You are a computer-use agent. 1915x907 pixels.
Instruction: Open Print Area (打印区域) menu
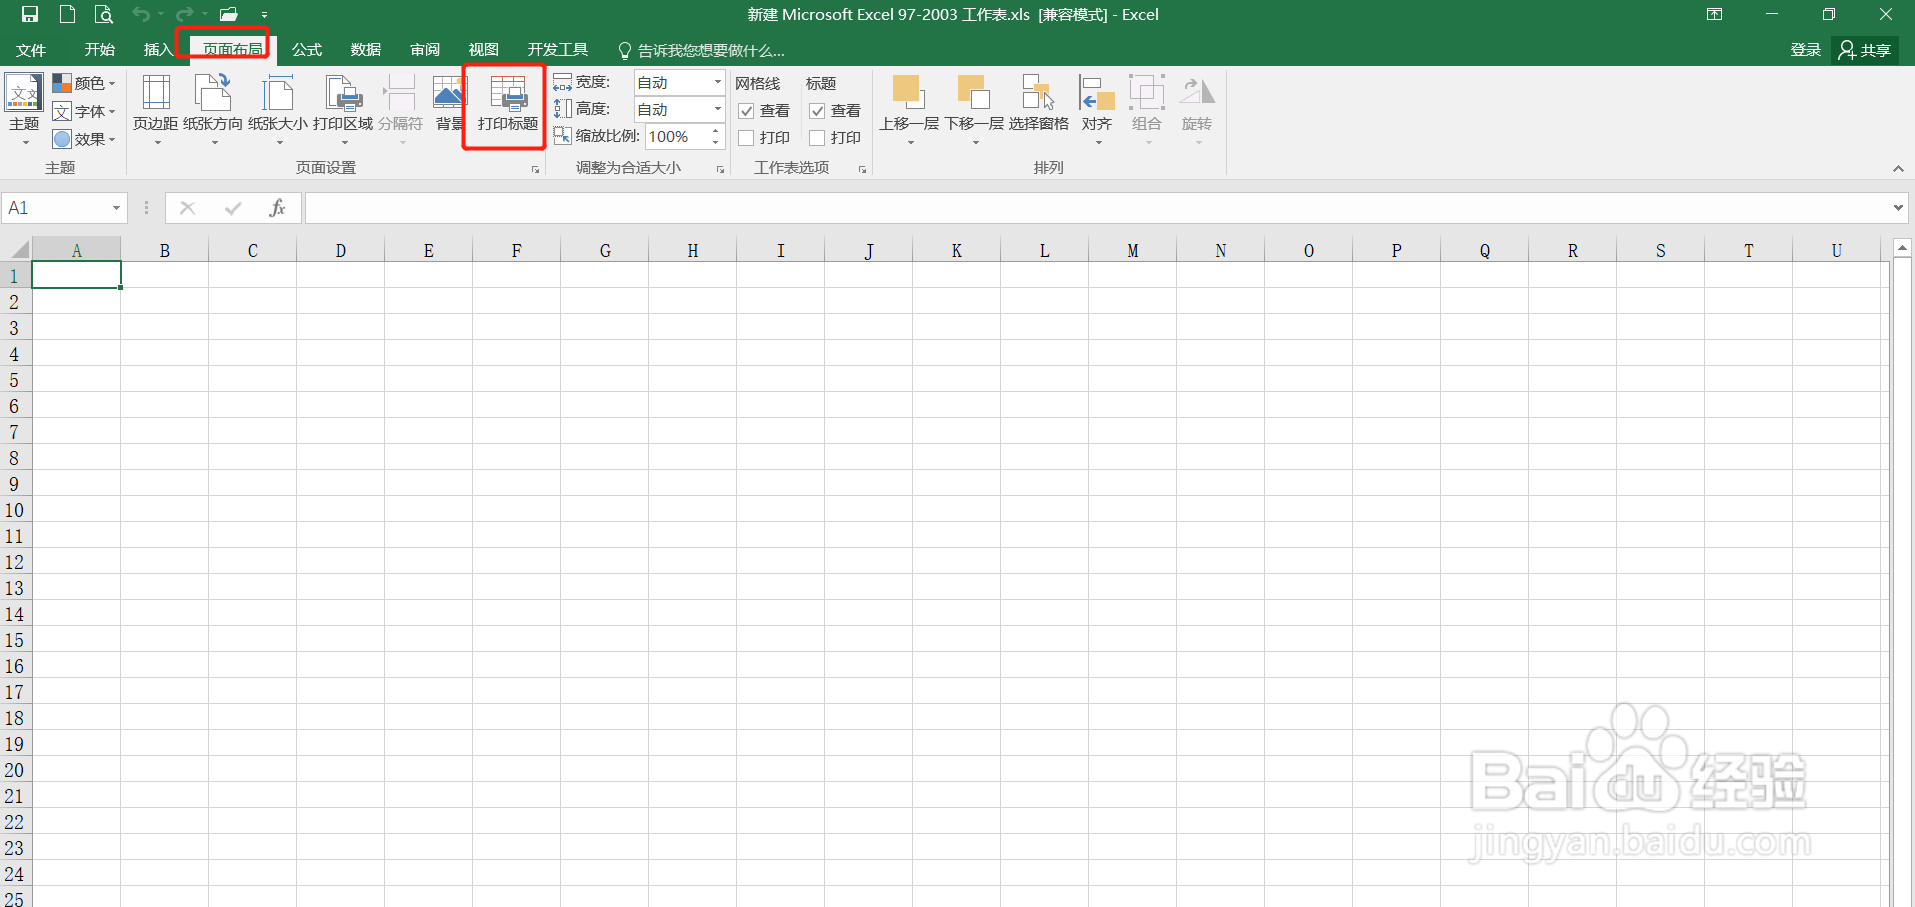coord(343,110)
